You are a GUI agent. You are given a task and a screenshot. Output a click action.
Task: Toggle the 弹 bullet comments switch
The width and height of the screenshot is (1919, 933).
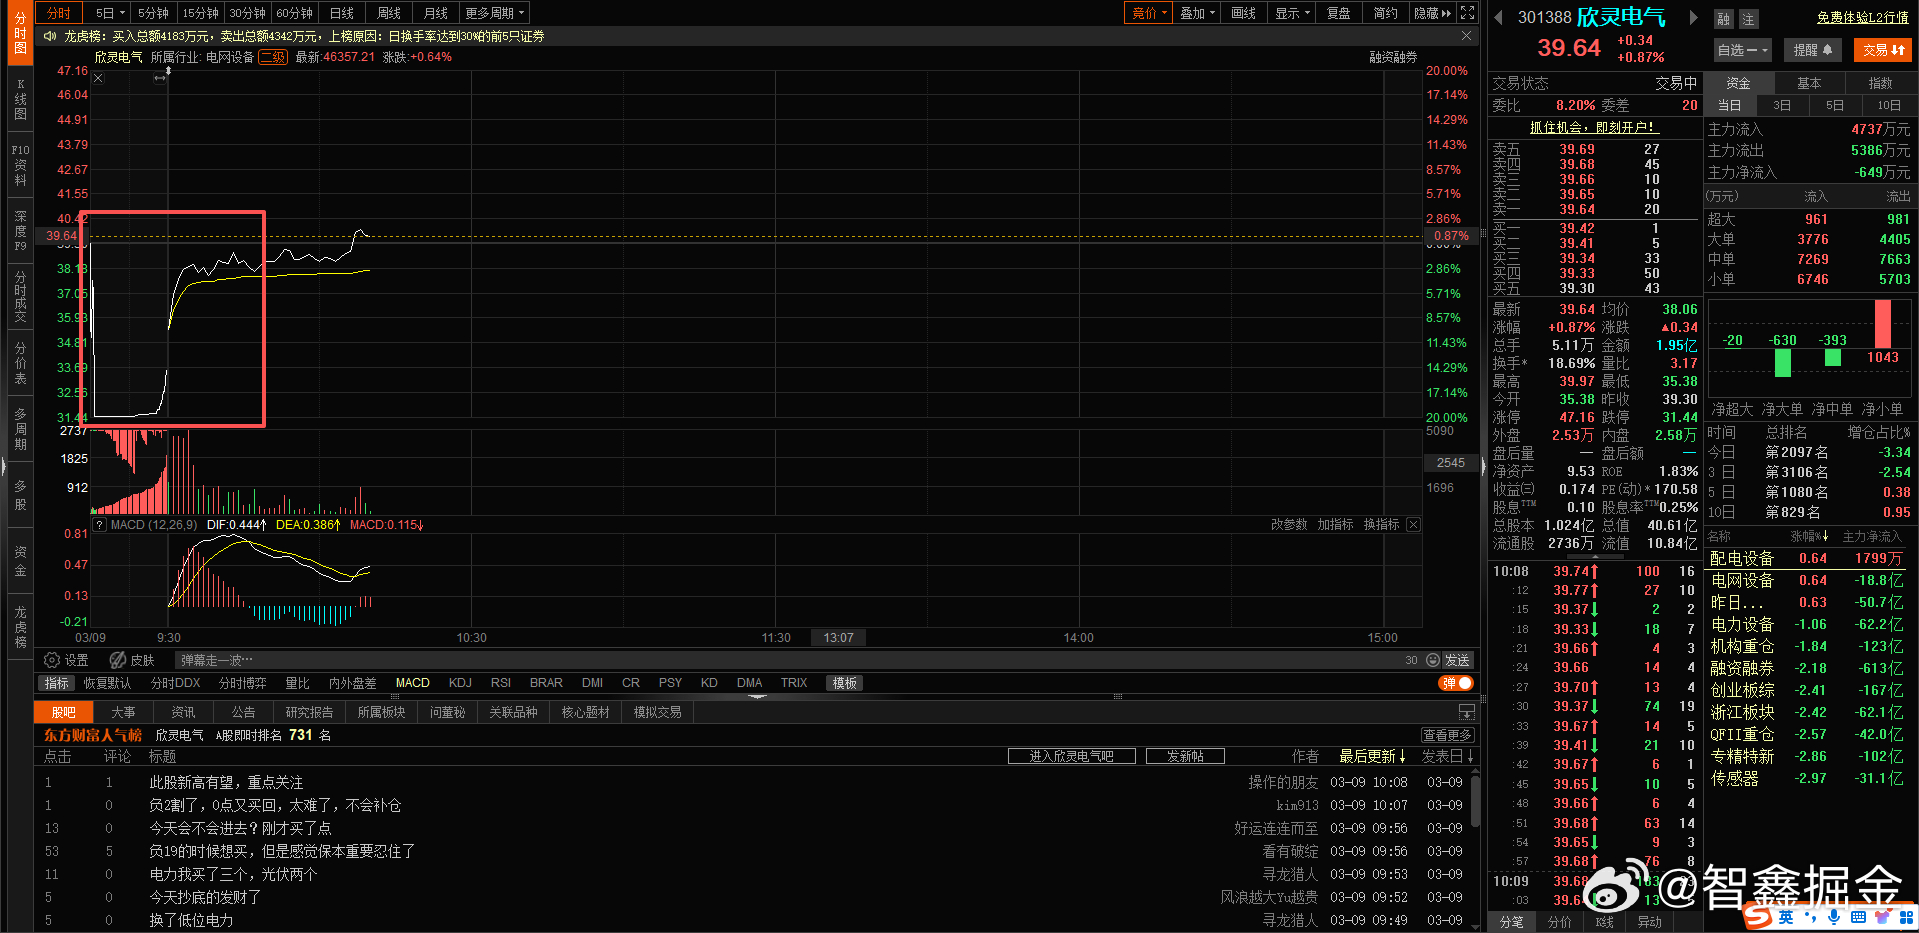1456,683
